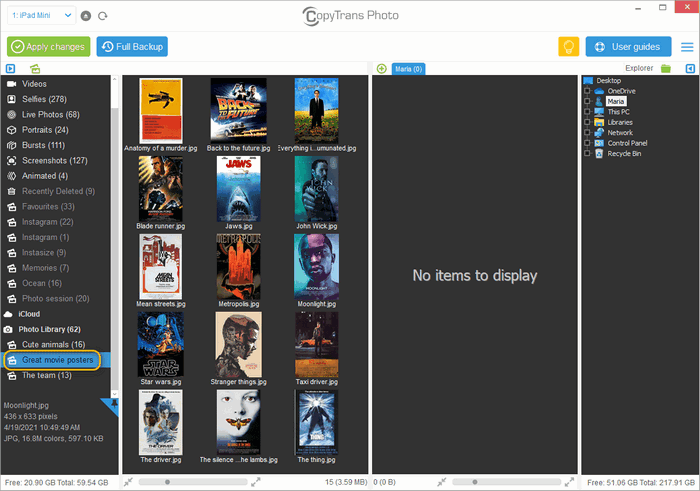Expand the Control Panel node
Viewport: 700px width, 491px height.
(x=588, y=143)
